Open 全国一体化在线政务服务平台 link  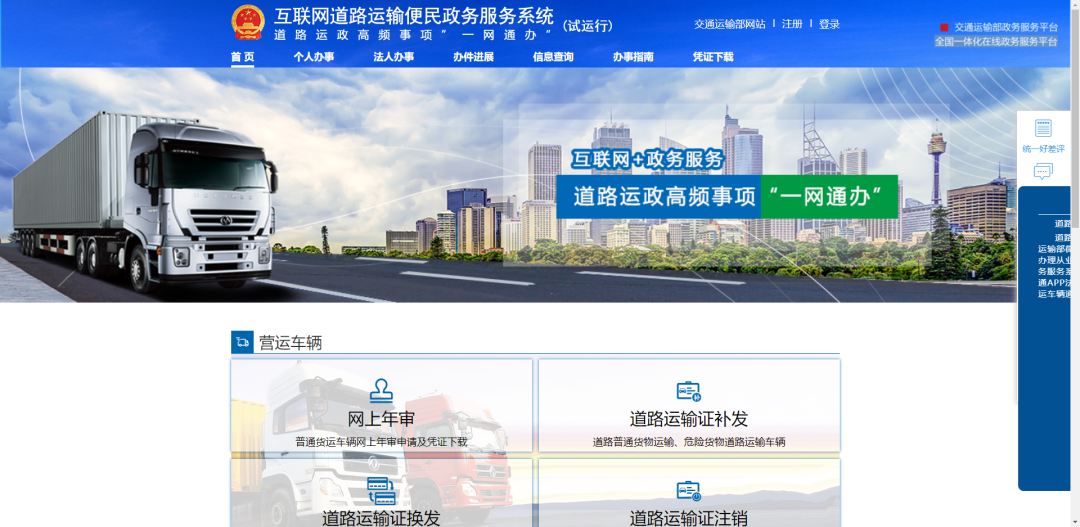(x=996, y=42)
